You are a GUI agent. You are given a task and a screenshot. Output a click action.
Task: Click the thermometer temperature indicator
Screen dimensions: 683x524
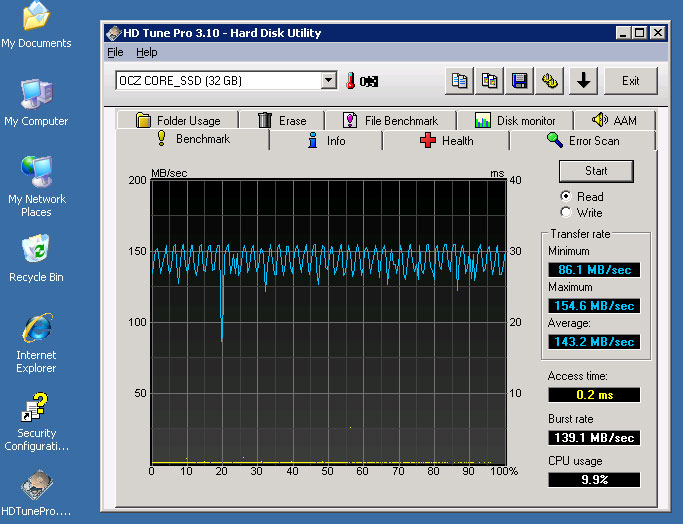click(351, 81)
